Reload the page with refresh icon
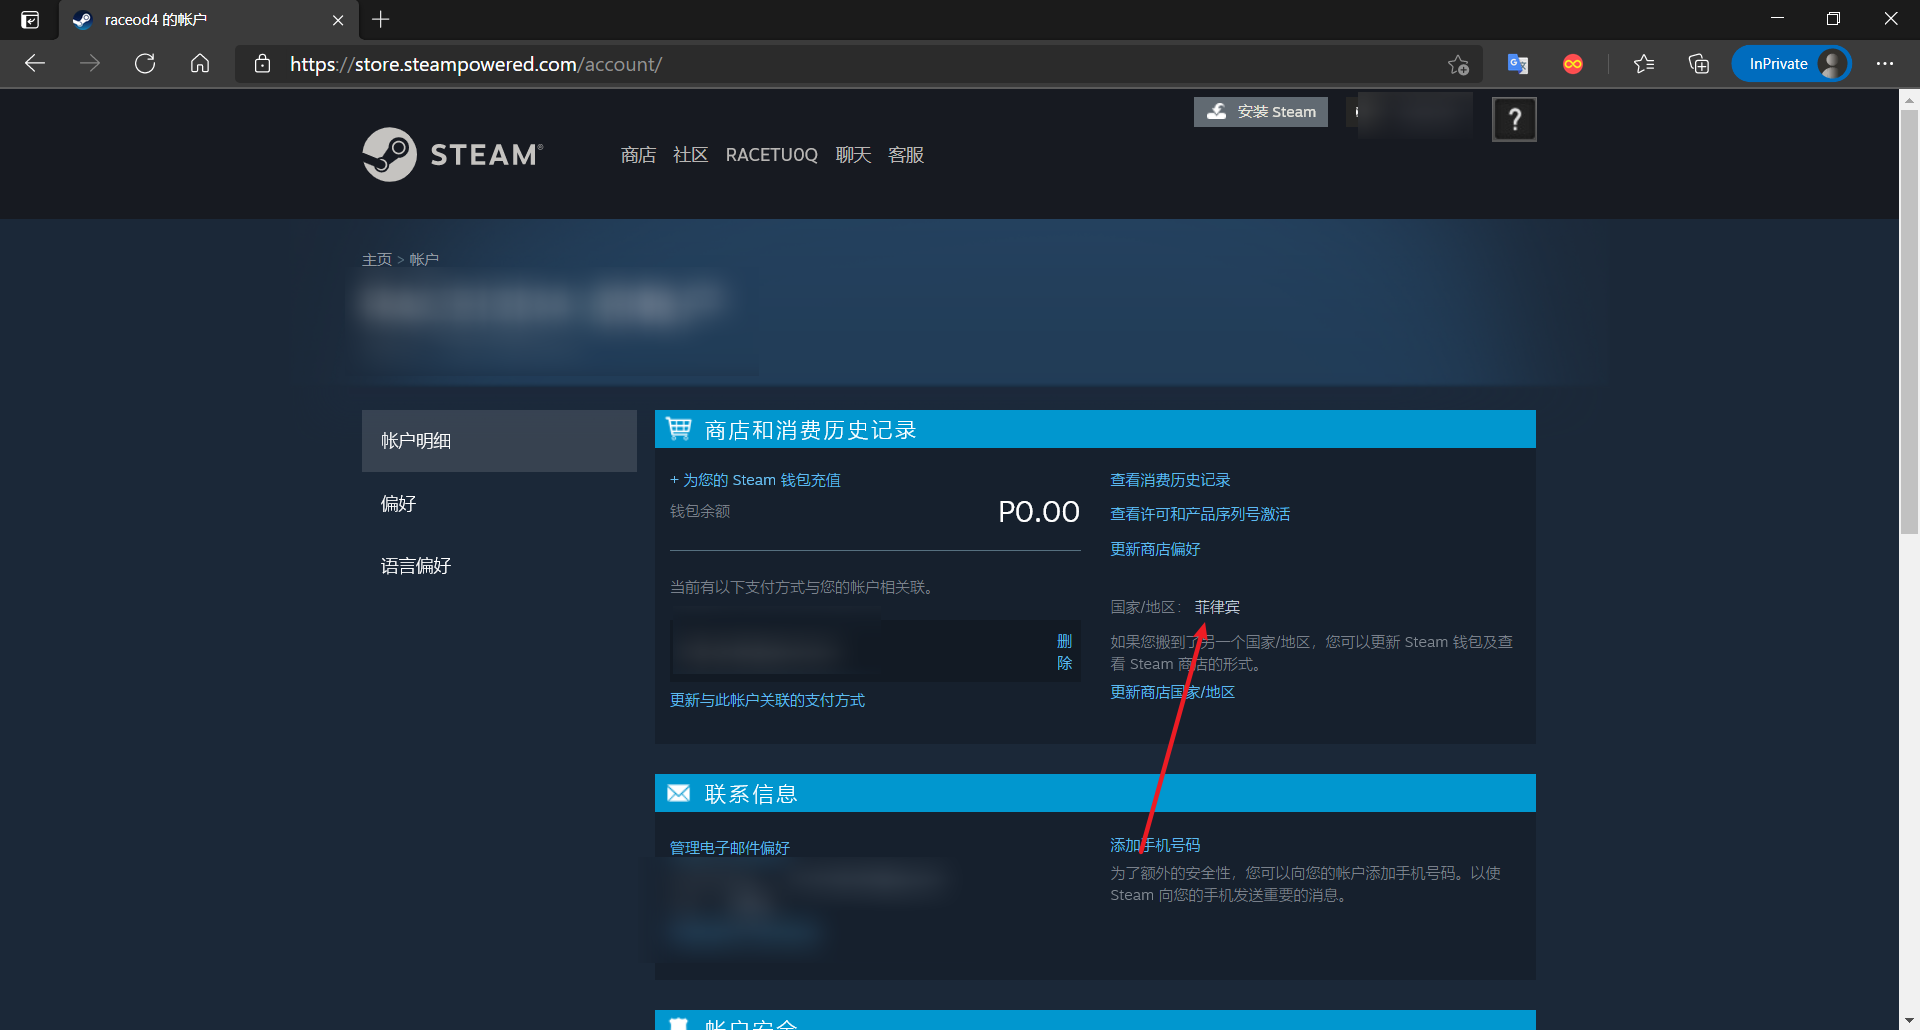 point(145,64)
